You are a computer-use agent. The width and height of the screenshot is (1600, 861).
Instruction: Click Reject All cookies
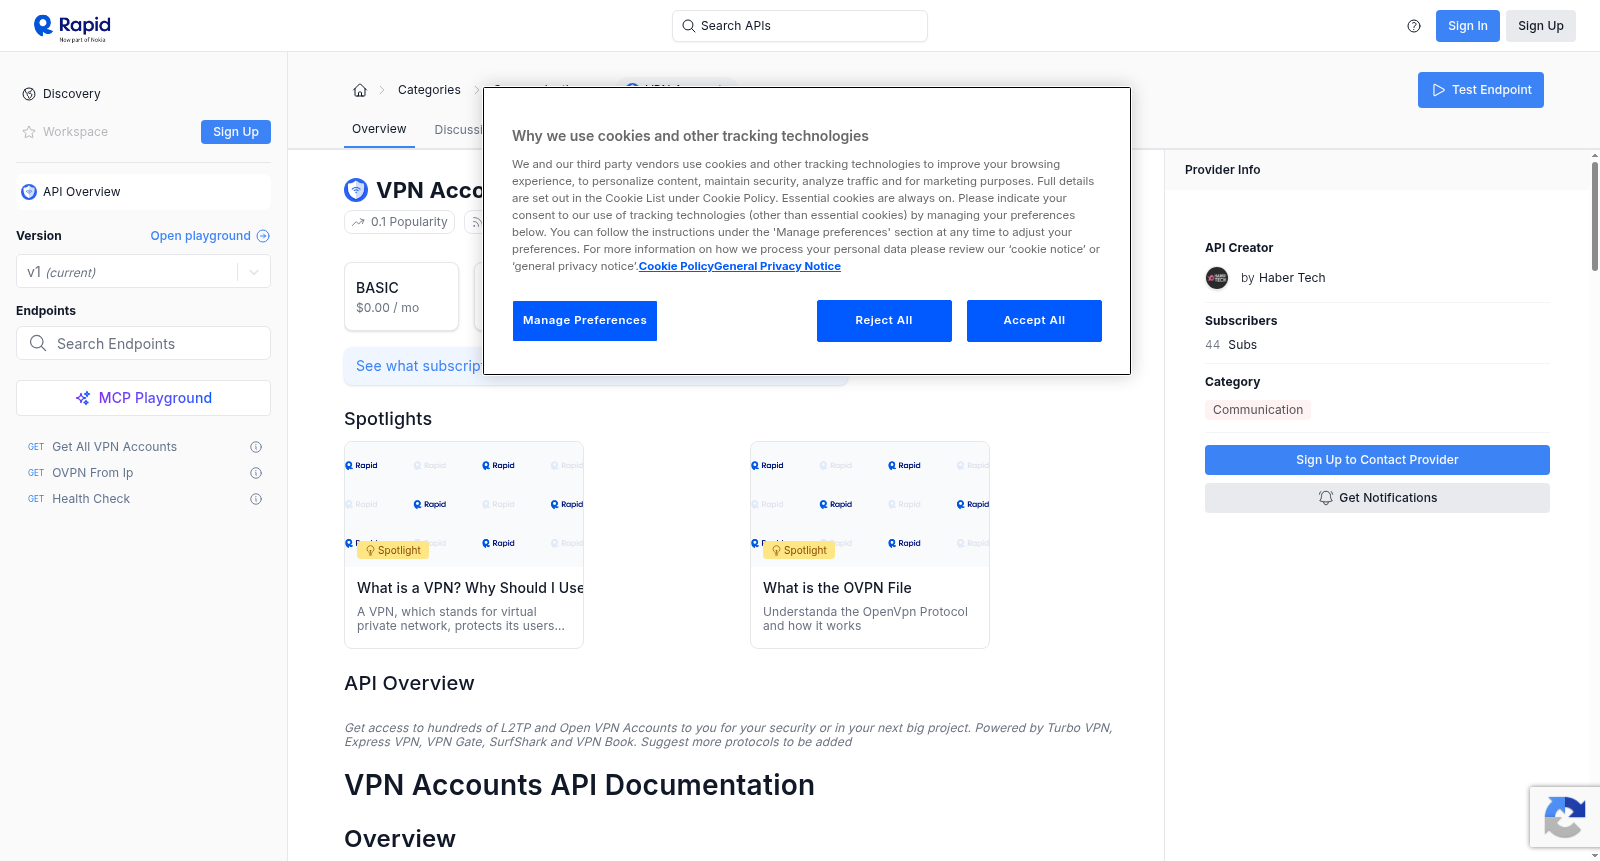pos(884,321)
